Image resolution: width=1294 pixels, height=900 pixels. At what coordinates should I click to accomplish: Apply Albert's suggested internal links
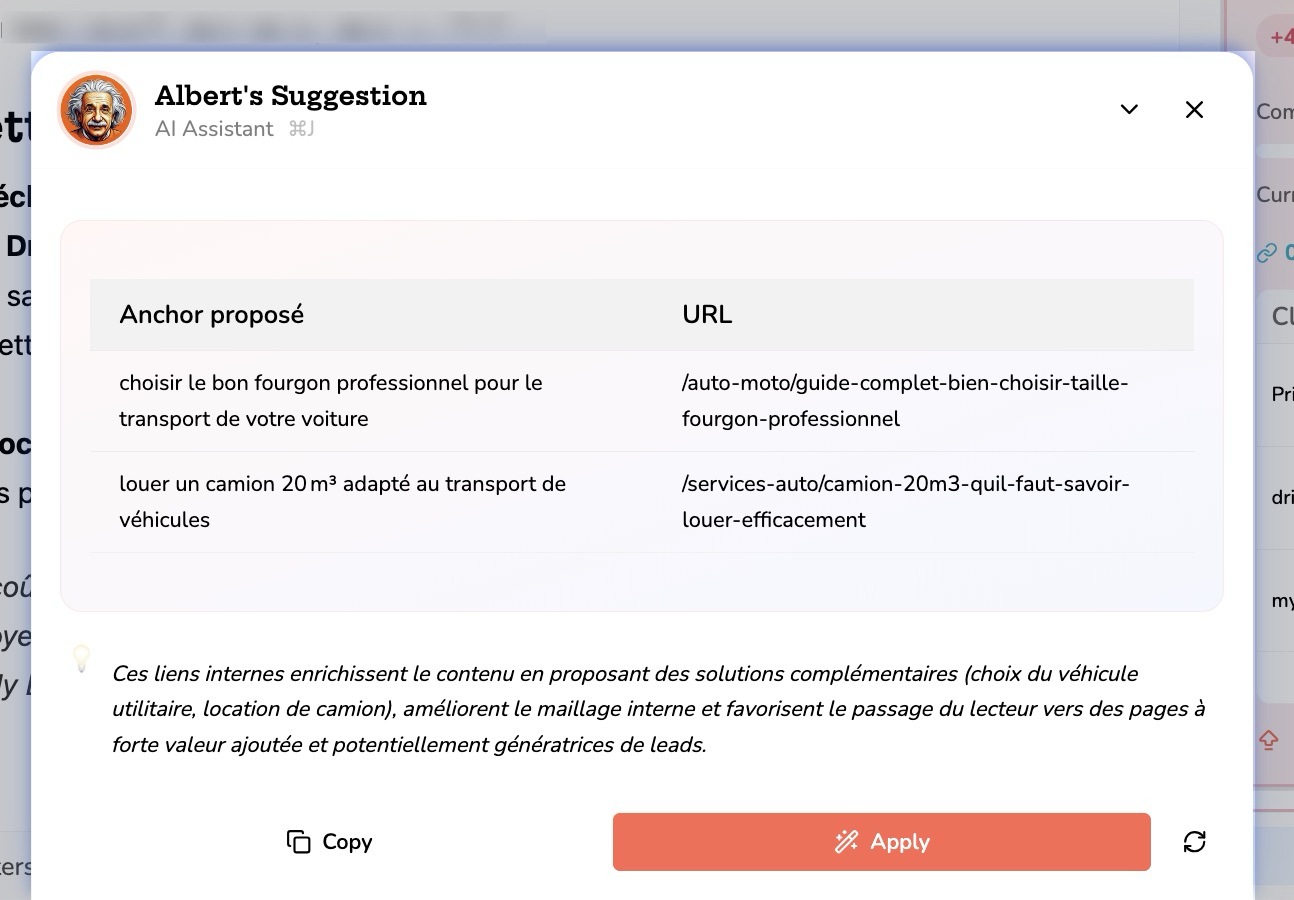click(x=881, y=842)
